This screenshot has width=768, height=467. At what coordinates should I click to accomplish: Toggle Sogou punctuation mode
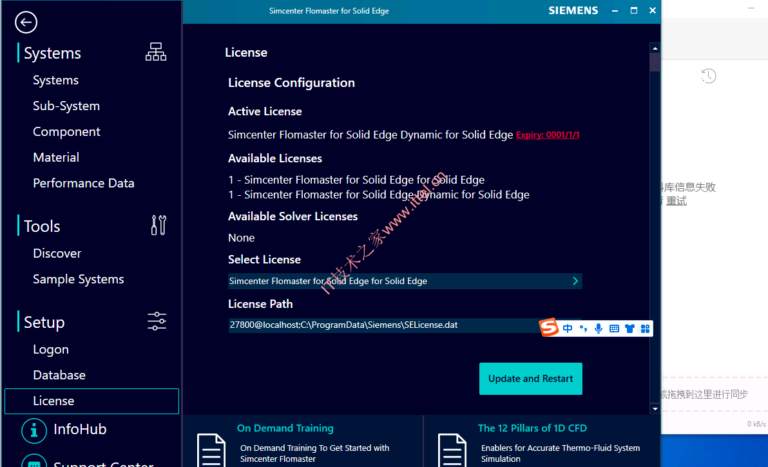(x=583, y=328)
